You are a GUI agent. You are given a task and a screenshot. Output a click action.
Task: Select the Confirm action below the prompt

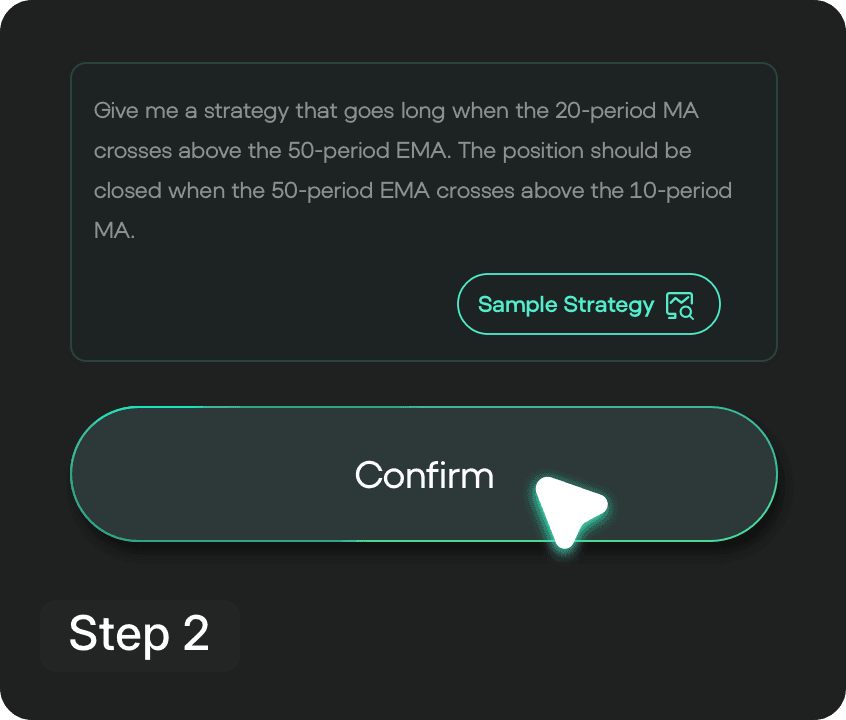423,474
